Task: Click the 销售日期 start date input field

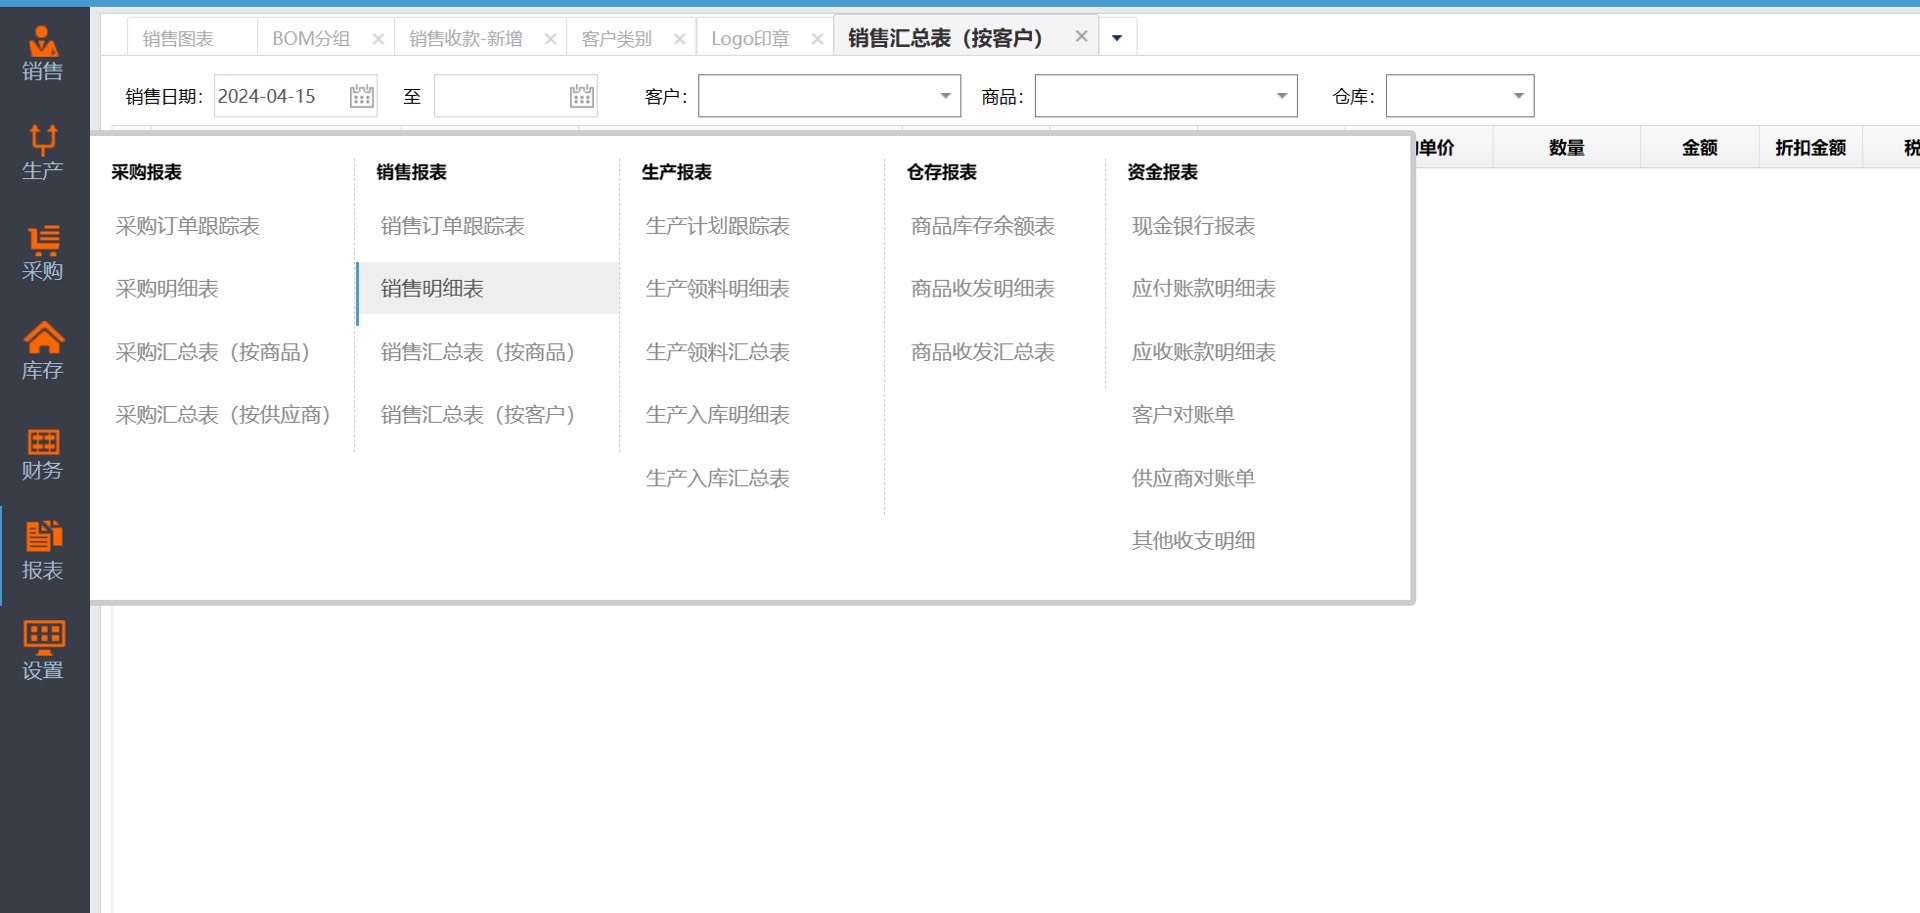Action: 280,96
